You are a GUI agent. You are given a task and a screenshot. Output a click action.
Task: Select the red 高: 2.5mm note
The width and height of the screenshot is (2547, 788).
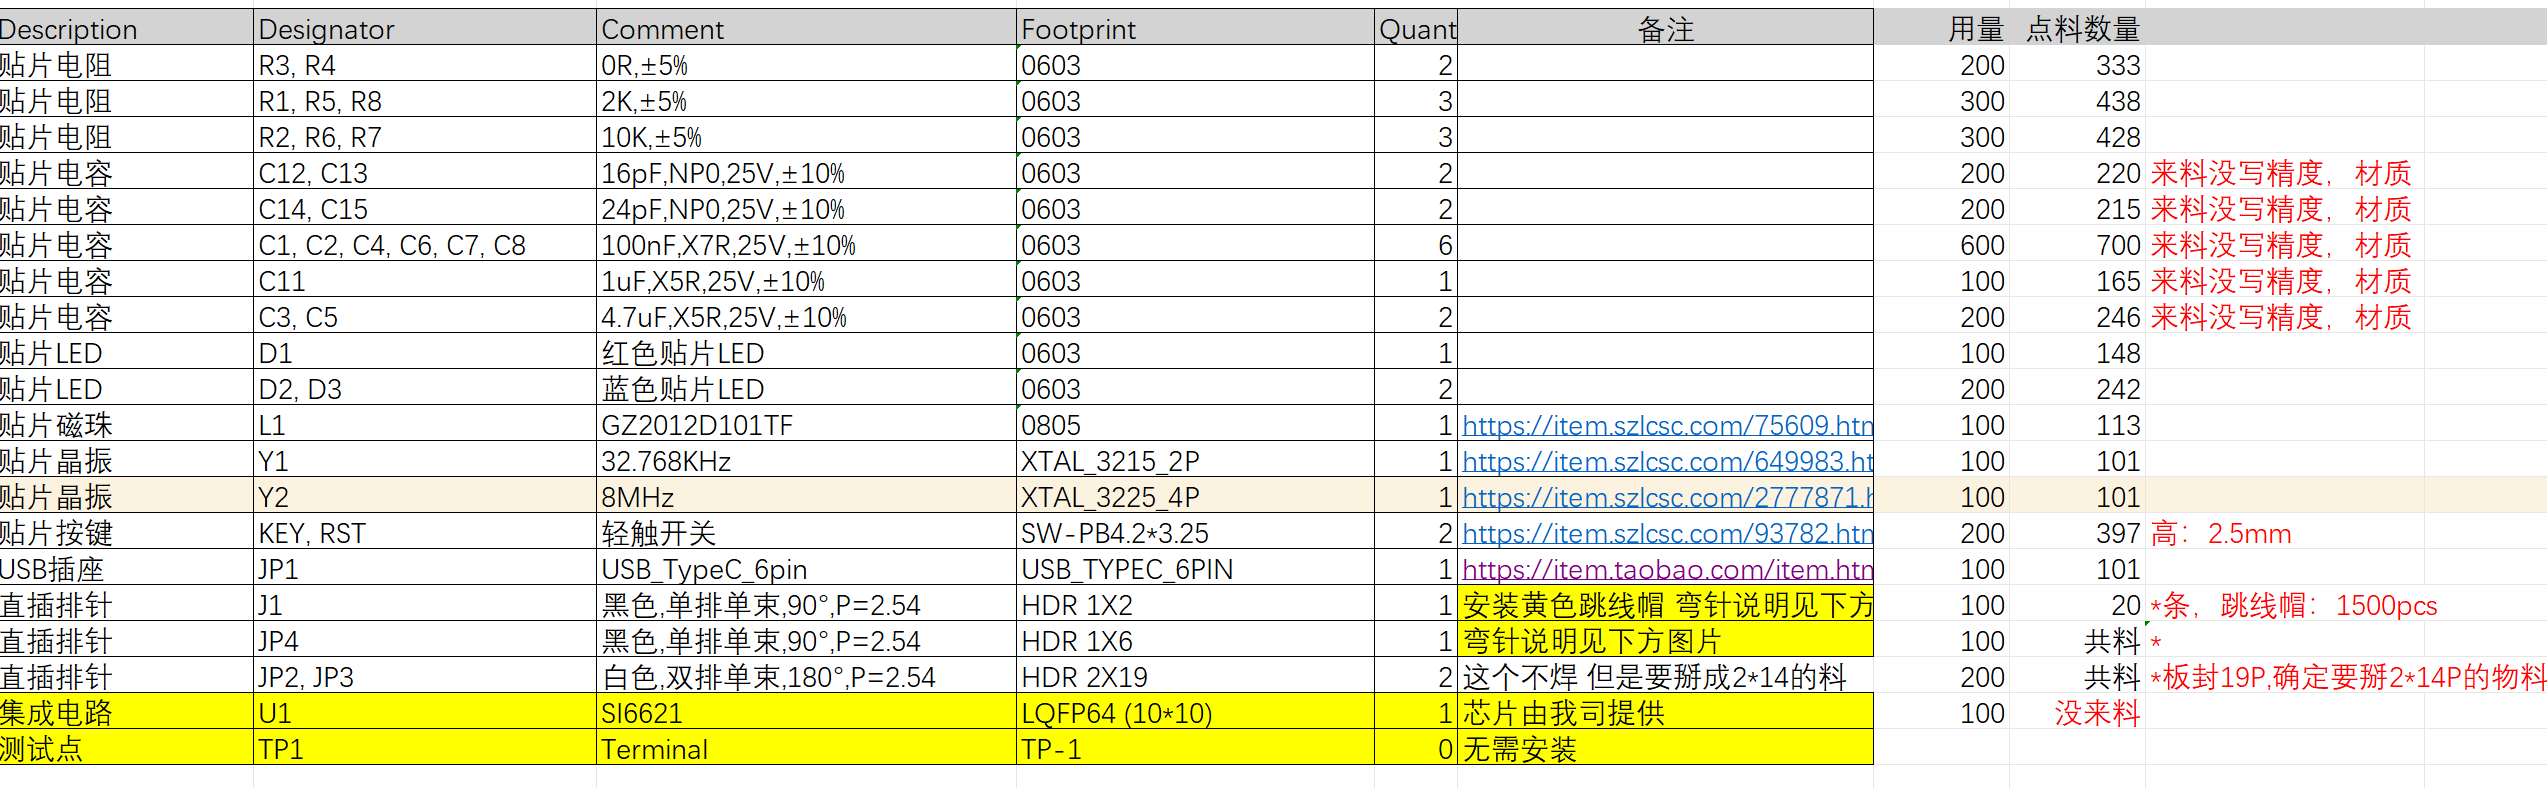pyautogui.click(x=2220, y=534)
